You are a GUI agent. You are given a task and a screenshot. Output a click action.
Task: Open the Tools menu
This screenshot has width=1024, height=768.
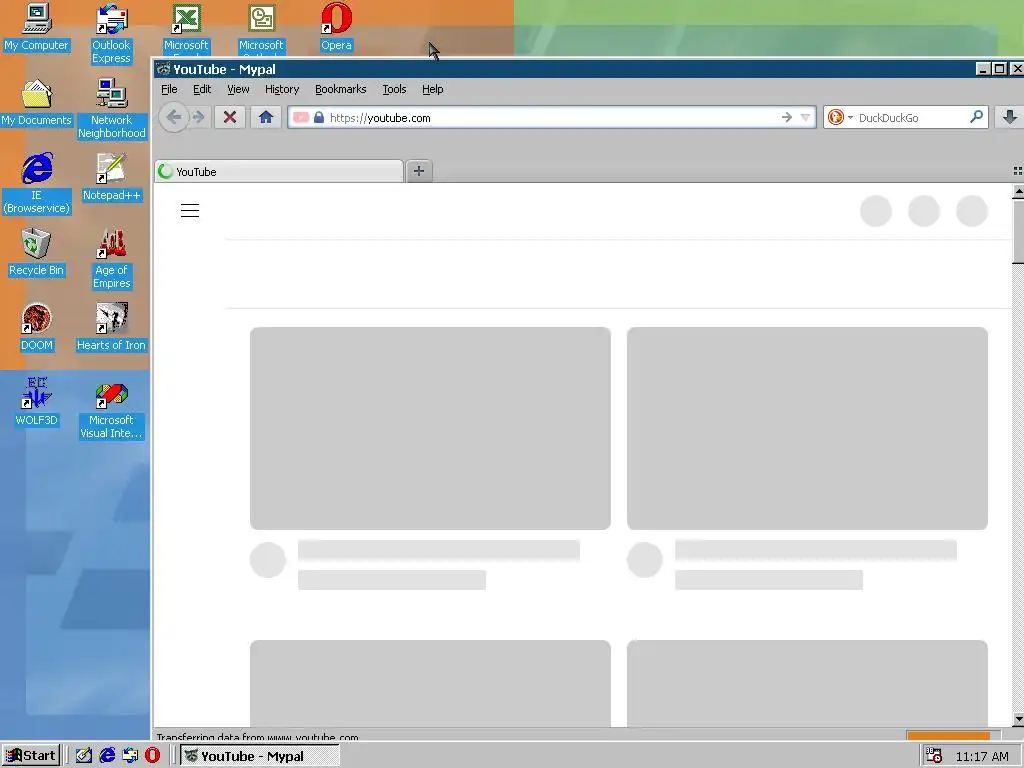pos(394,89)
